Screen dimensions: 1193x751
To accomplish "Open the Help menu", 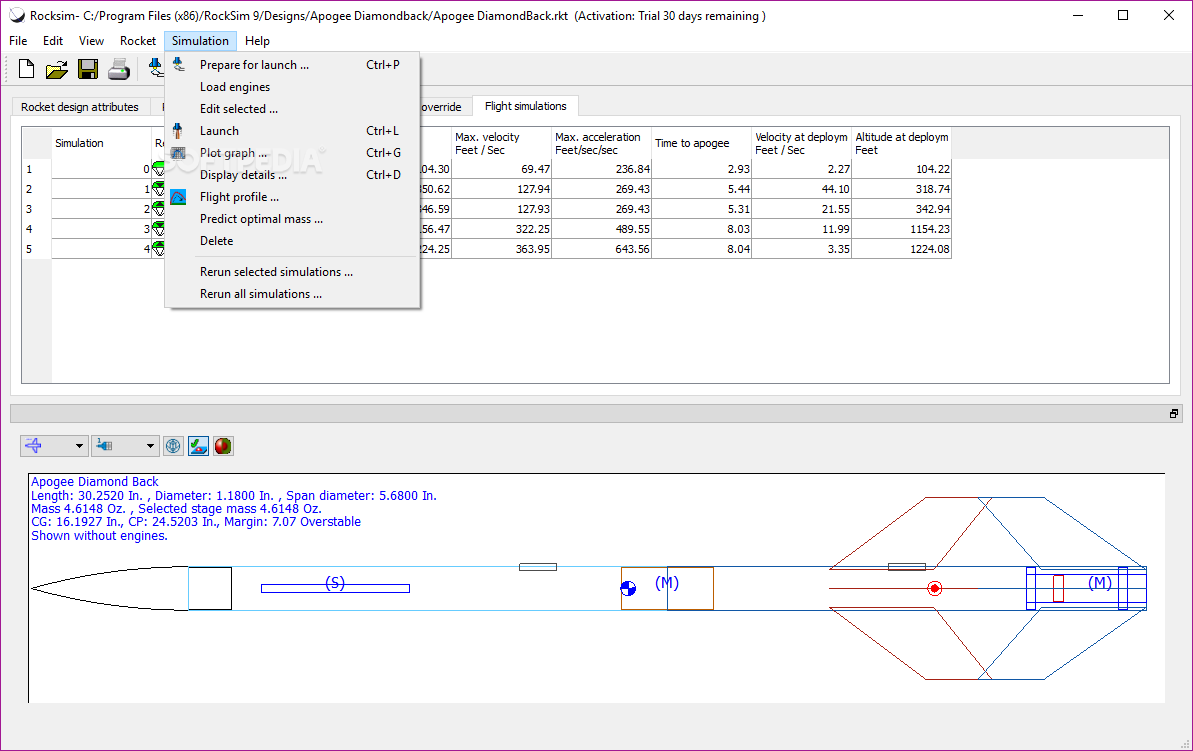I will pyautogui.click(x=257, y=41).
